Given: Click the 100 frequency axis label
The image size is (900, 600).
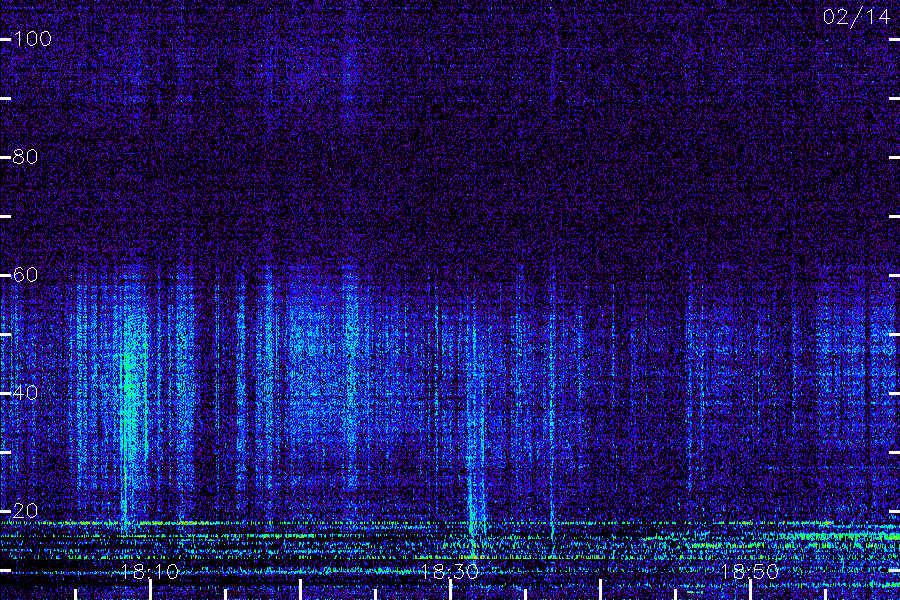Looking at the screenshot, I should pos(33,39).
